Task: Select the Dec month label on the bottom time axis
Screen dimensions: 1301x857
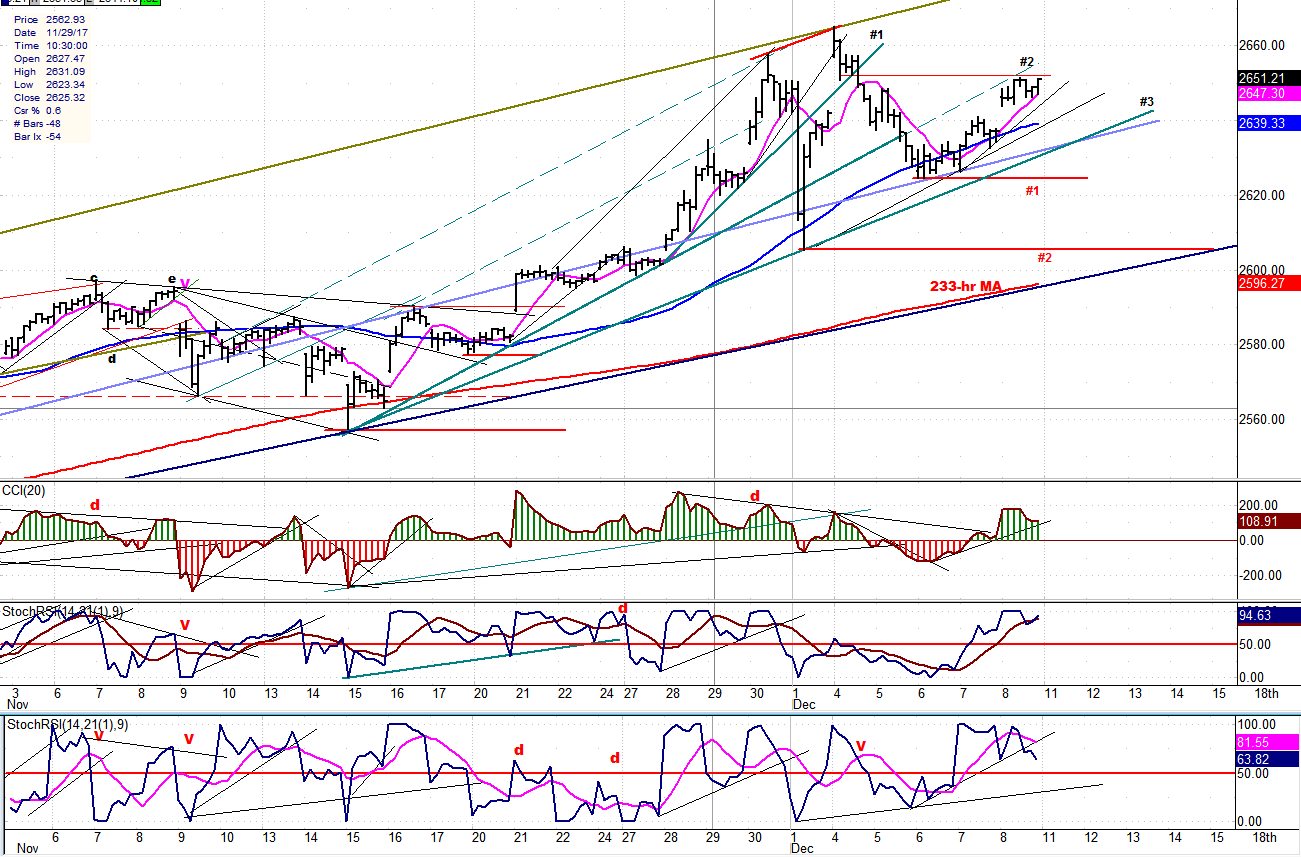Action: [x=803, y=848]
